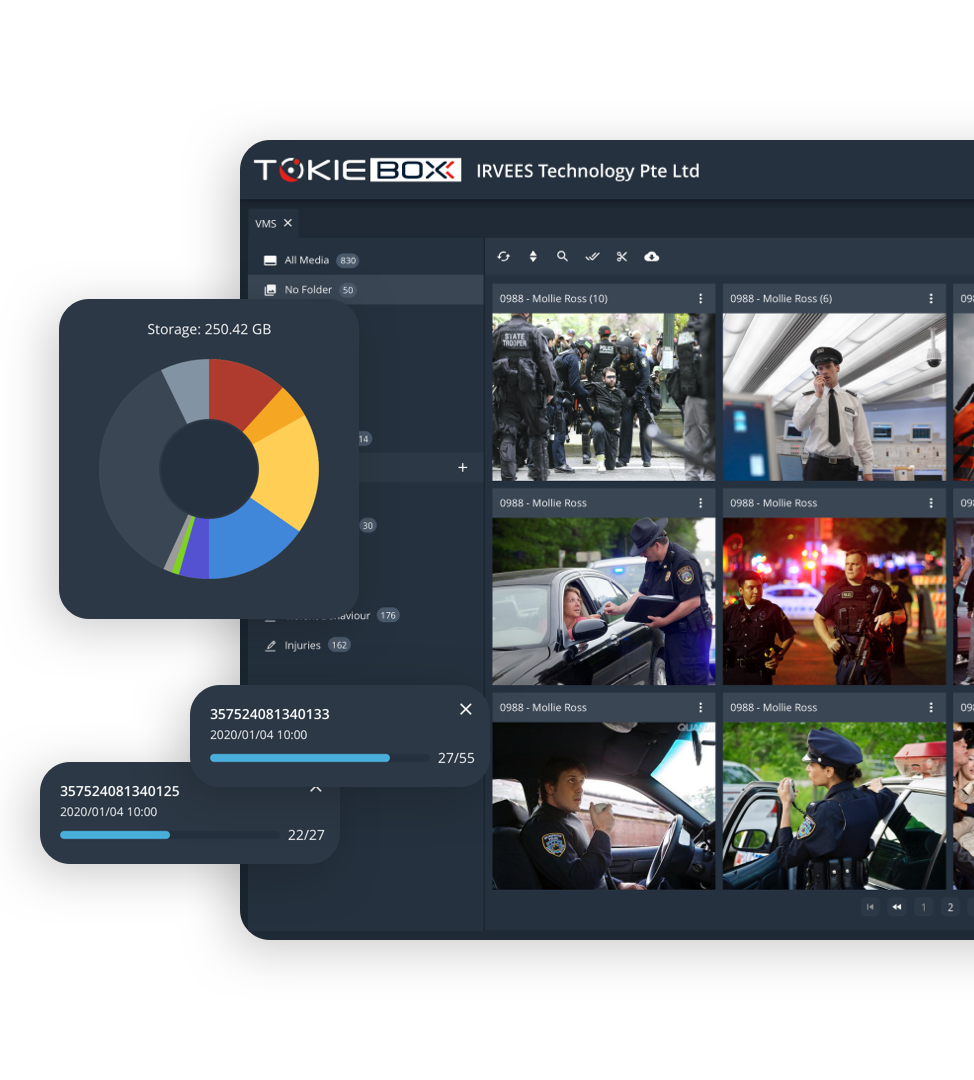Switch to the VMS tab
This screenshot has height=1080, width=974.
pyautogui.click(x=264, y=223)
